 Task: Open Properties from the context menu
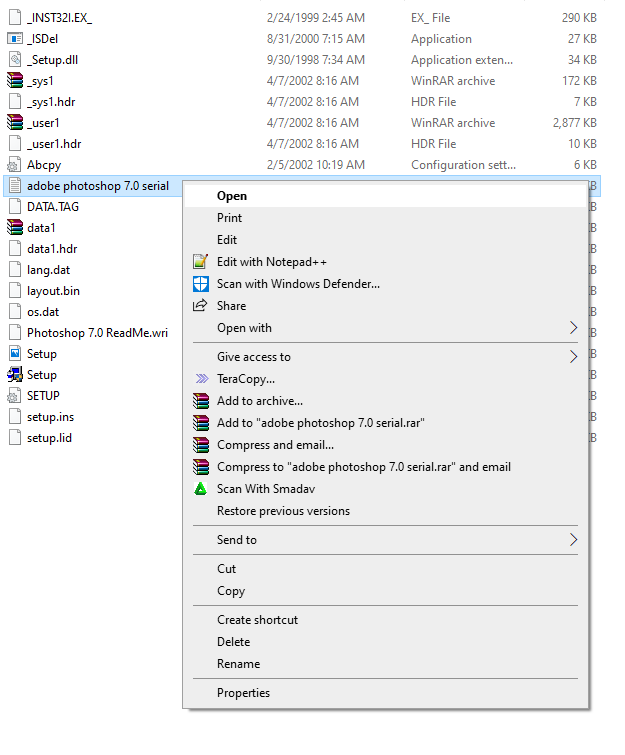pos(385,692)
